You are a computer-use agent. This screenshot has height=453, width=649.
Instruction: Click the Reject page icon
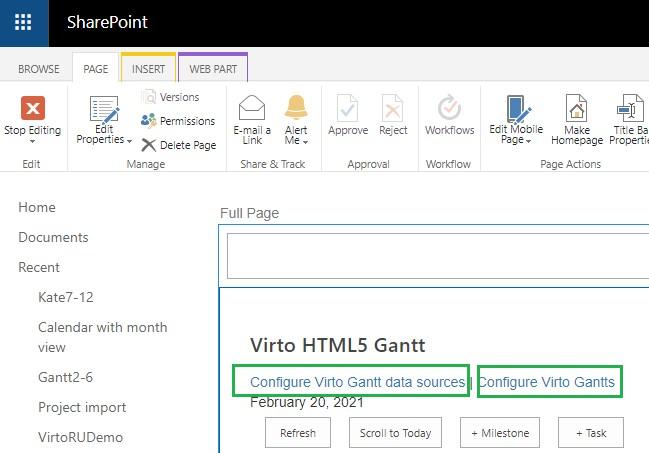(392, 108)
